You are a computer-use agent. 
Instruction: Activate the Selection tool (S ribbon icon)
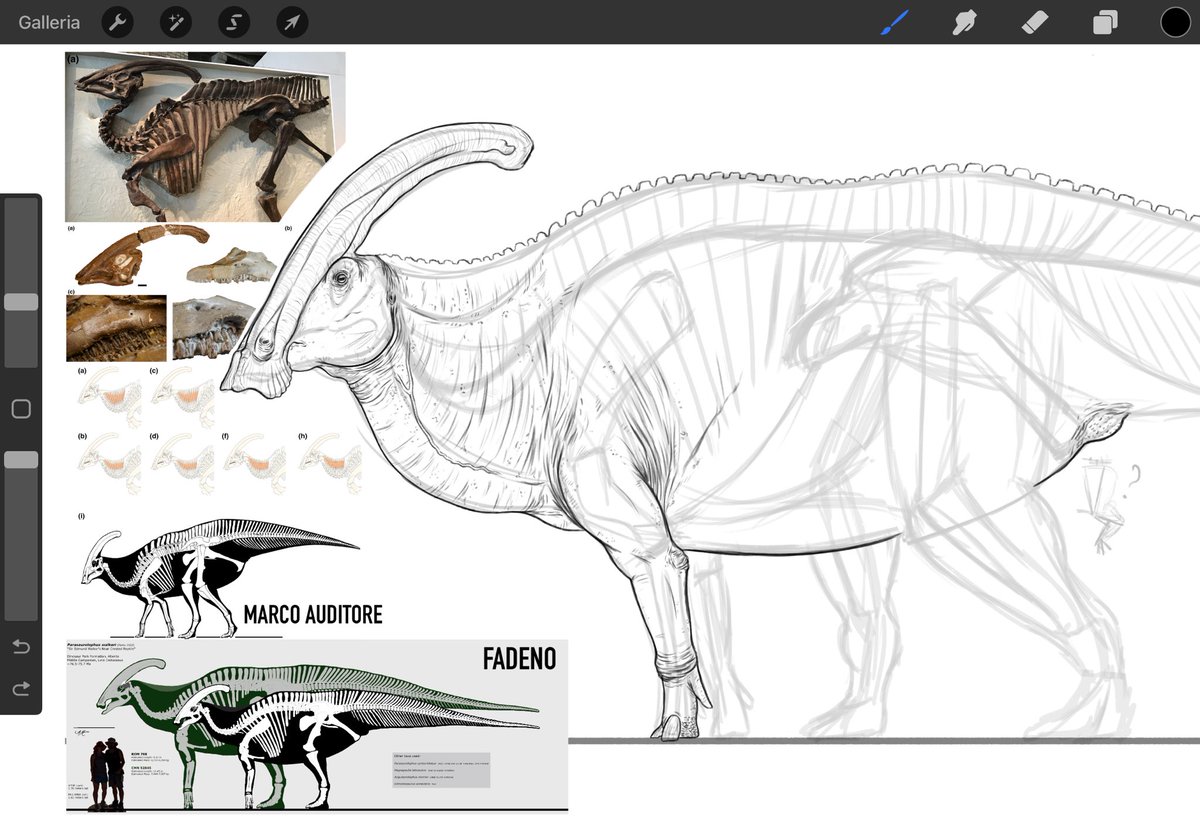coord(234,22)
